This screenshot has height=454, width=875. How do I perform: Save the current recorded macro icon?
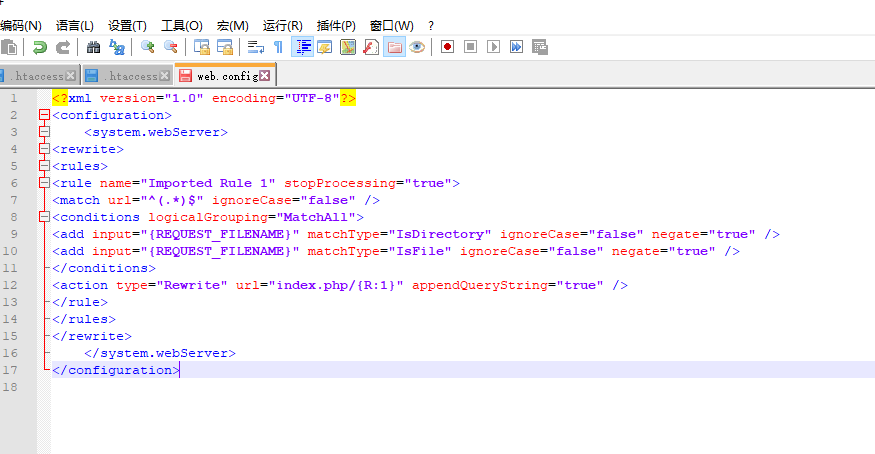[540, 47]
